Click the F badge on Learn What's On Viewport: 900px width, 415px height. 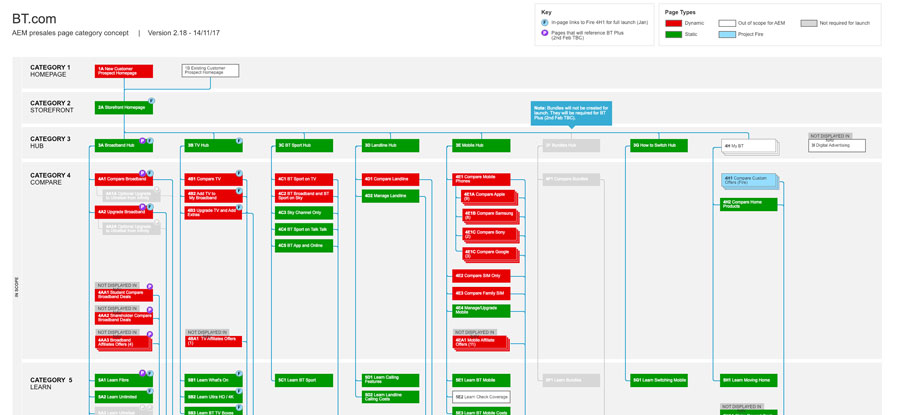(239, 374)
